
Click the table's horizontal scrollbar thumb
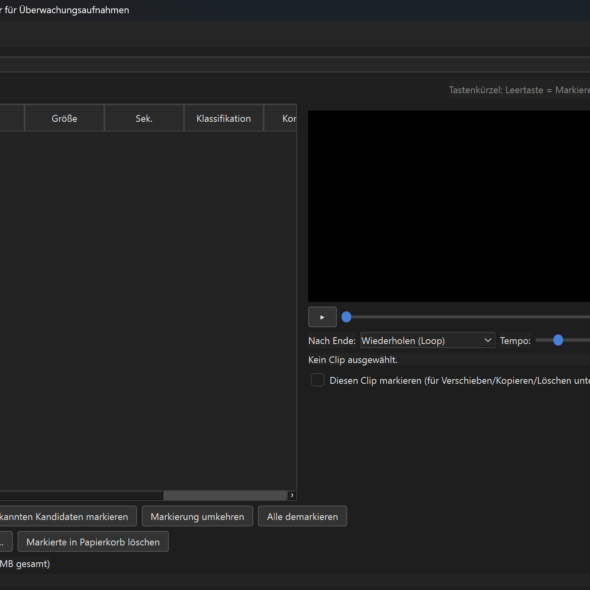[x=225, y=495]
